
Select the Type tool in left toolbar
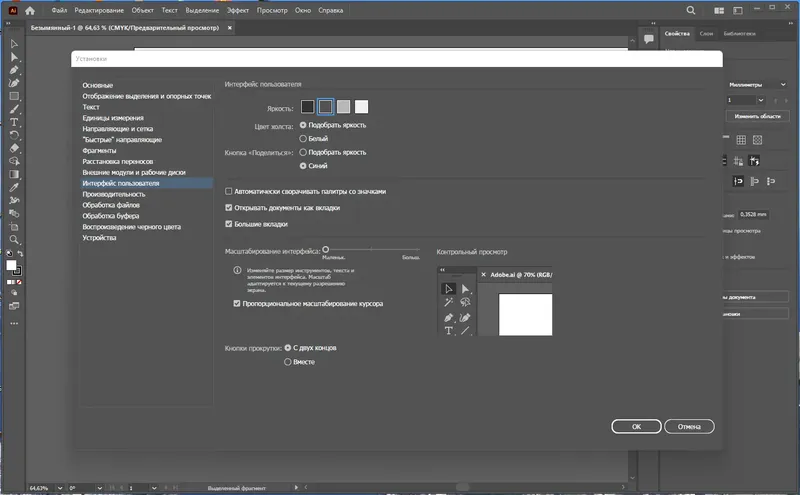point(14,122)
